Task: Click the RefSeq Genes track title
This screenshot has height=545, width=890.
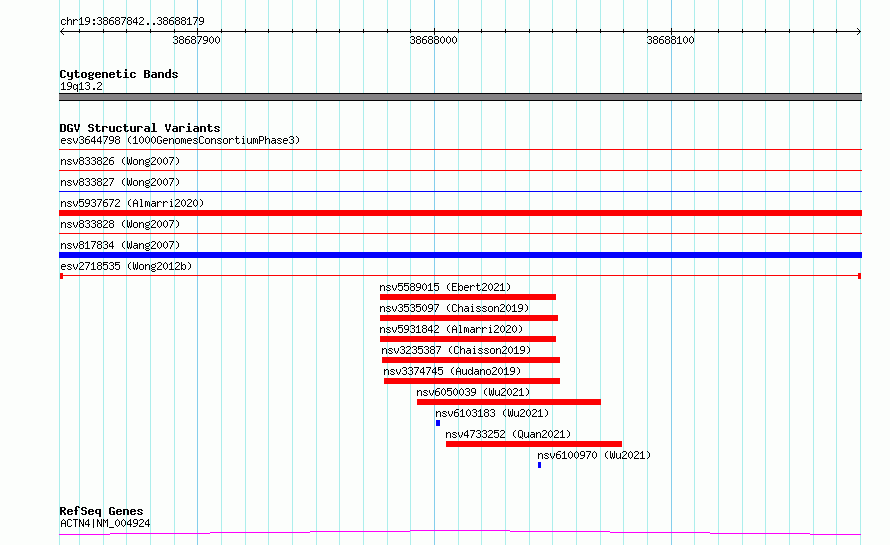Action: tap(101, 511)
